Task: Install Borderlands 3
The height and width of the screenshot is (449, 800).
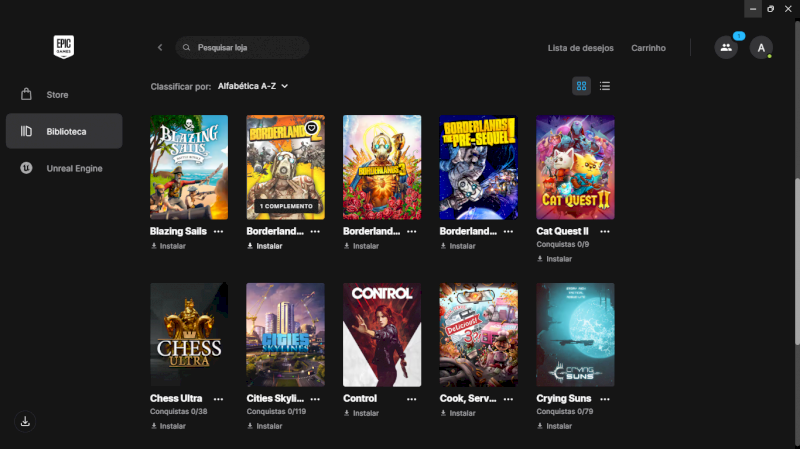Action: coord(361,246)
